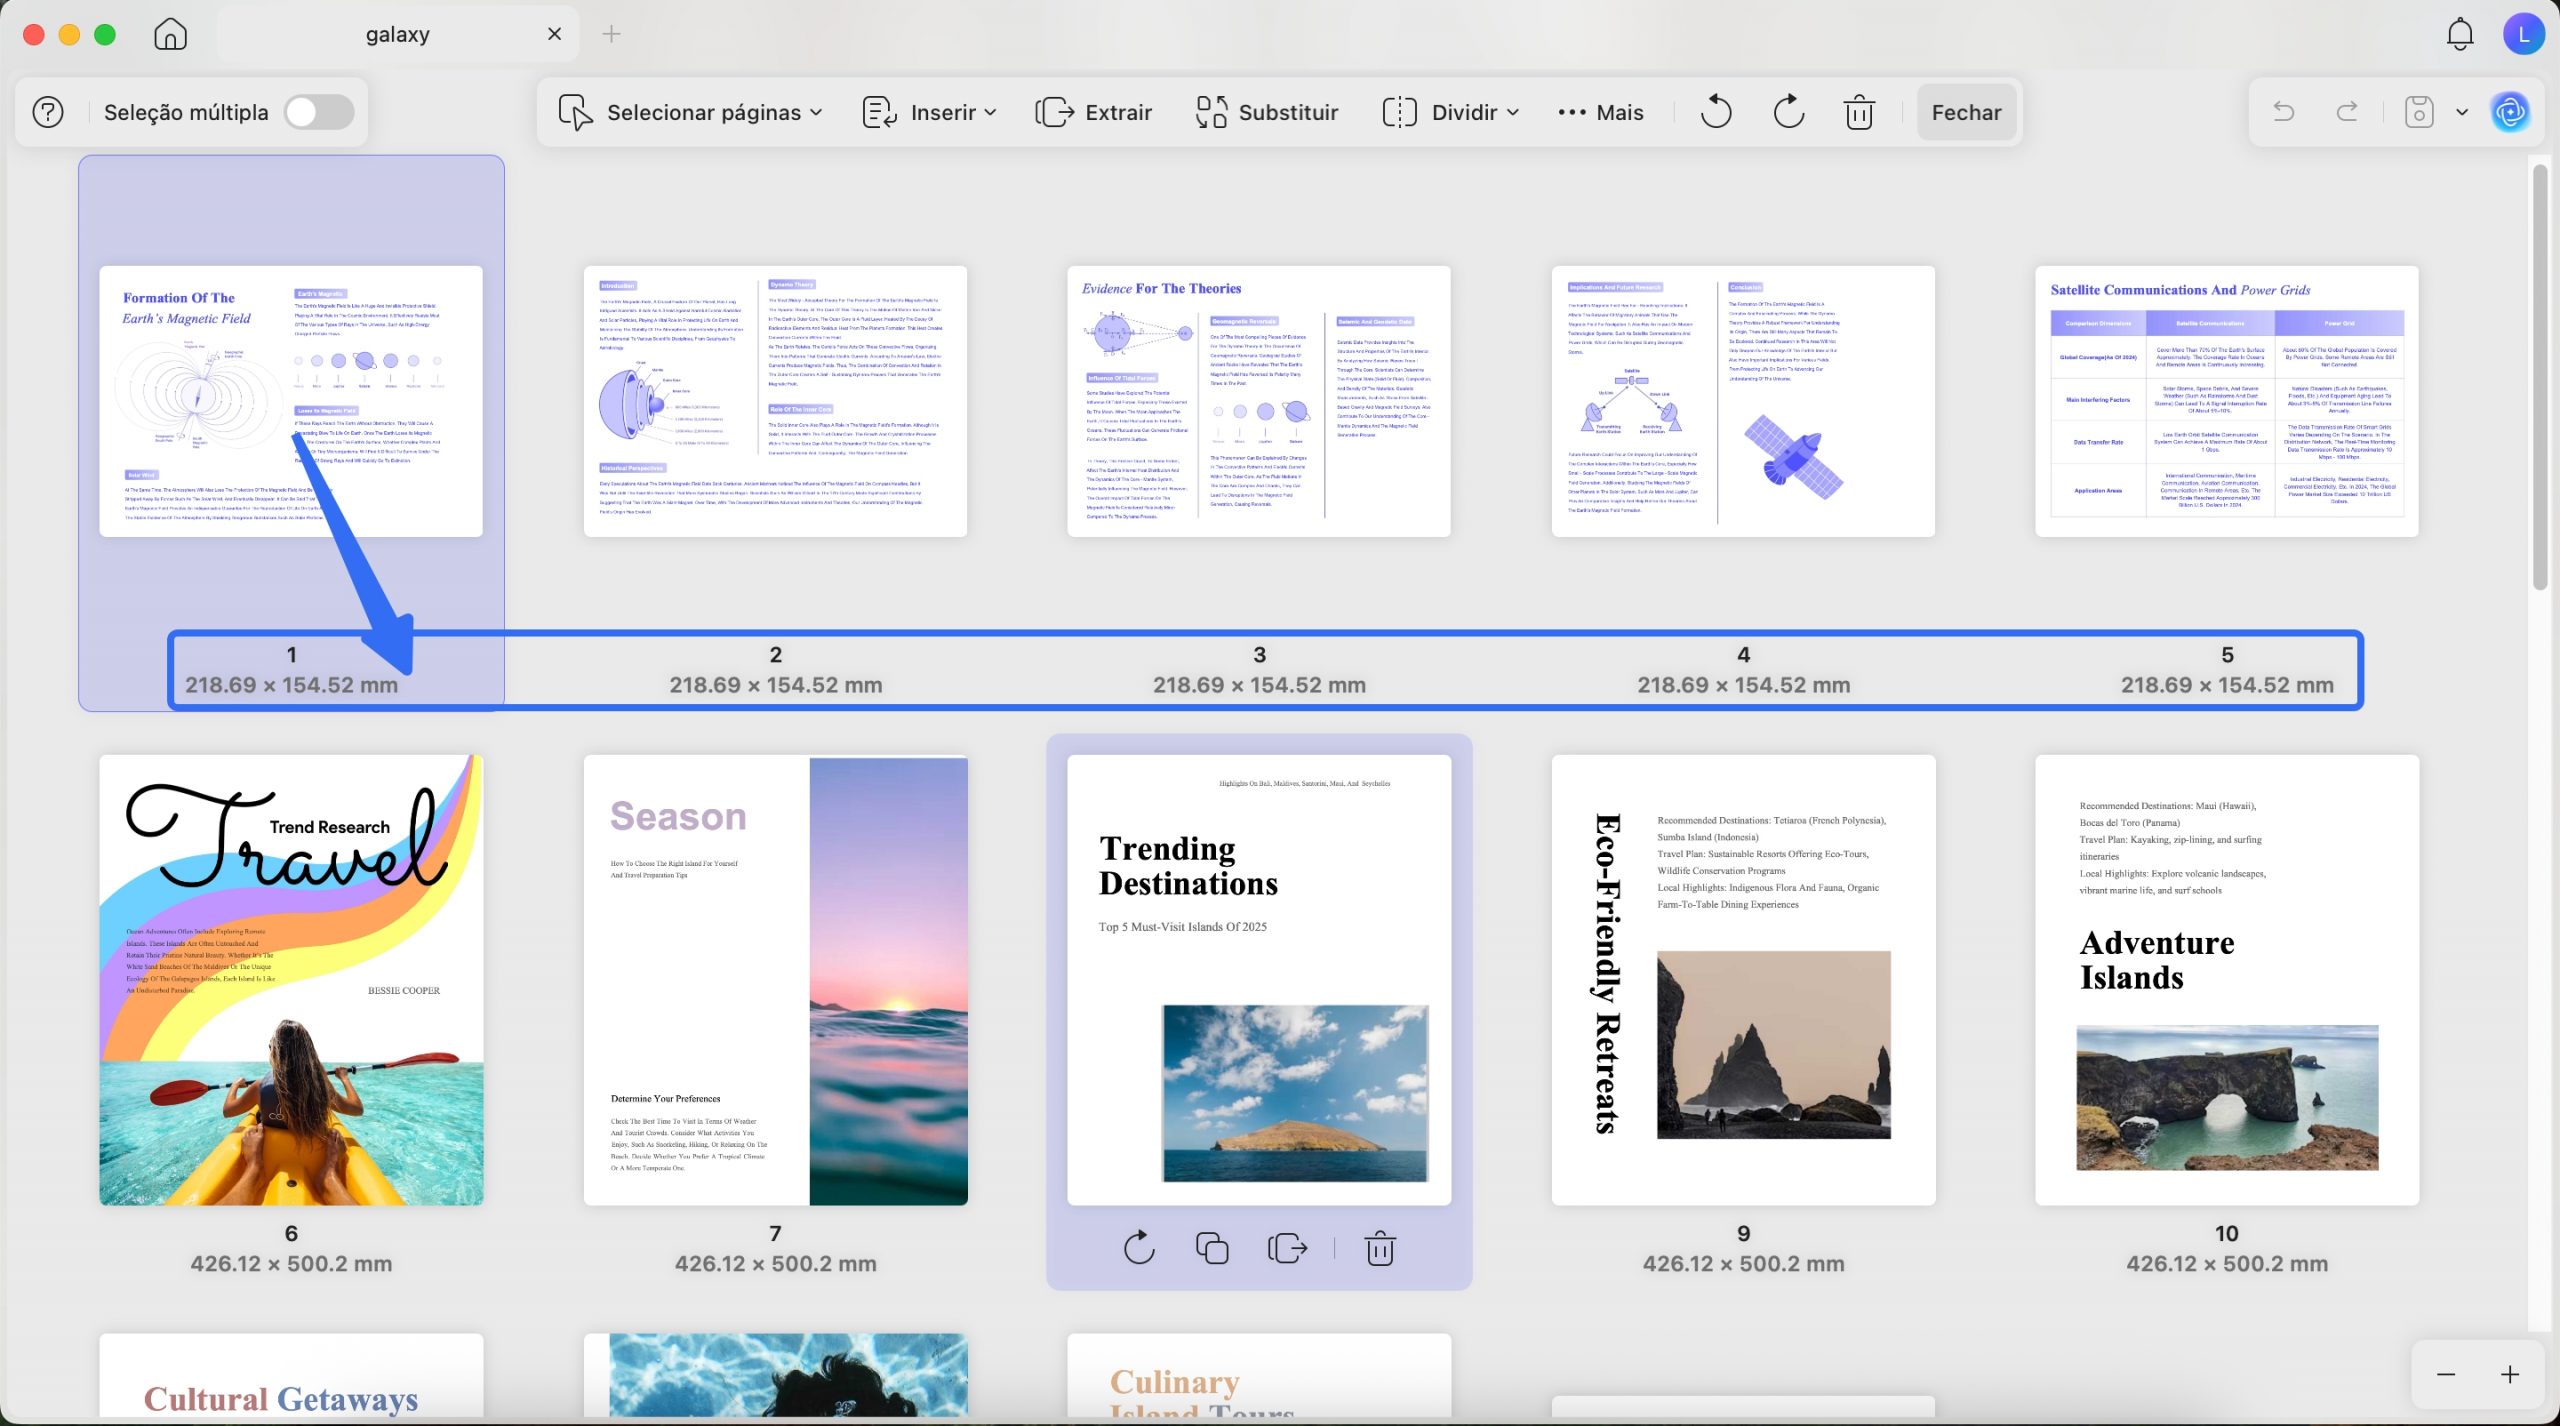Open the help question mark icon
Image resolution: width=2560 pixels, height=1426 pixels.
(x=48, y=112)
